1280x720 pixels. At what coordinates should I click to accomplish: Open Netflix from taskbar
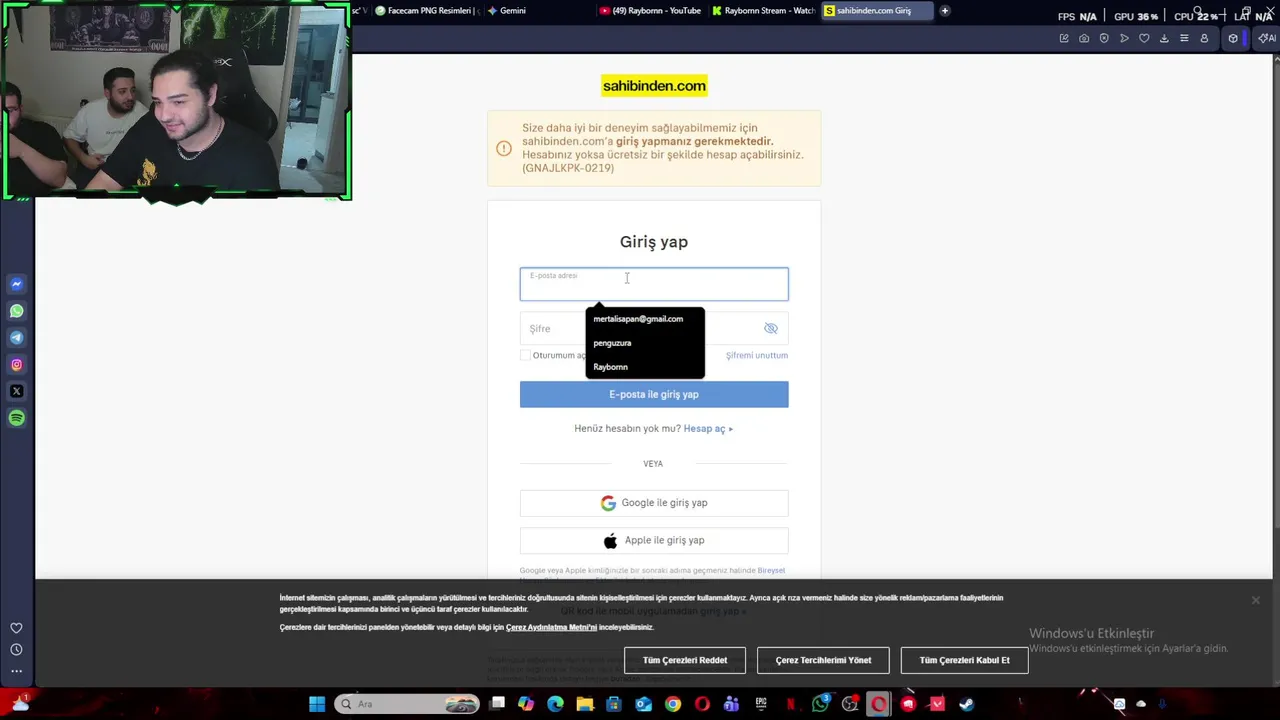pos(790,704)
